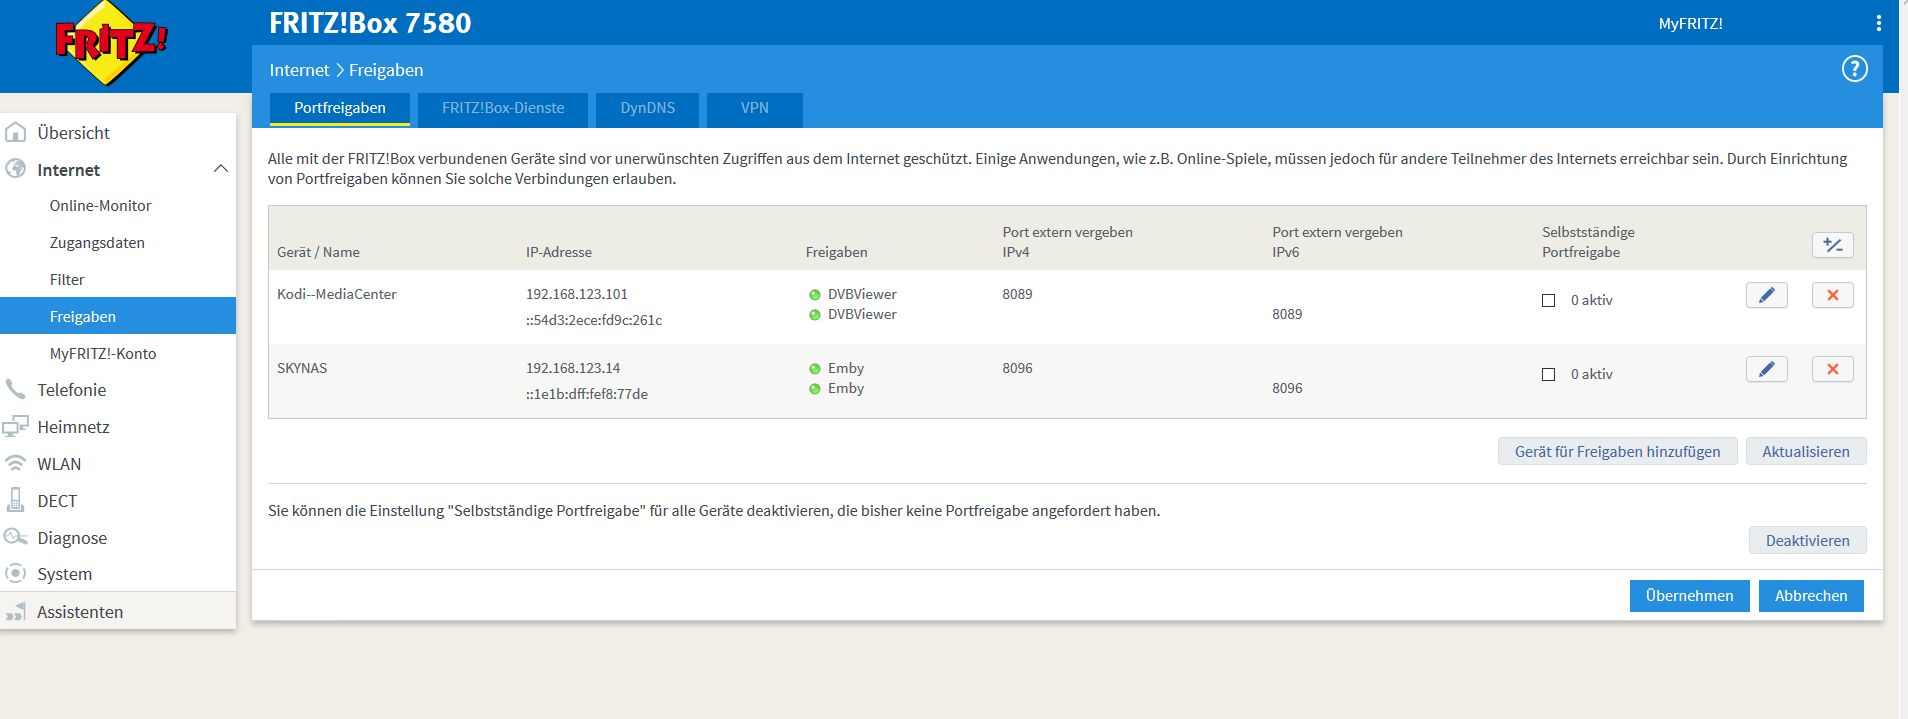Click the System icon

(x=16, y=573)
